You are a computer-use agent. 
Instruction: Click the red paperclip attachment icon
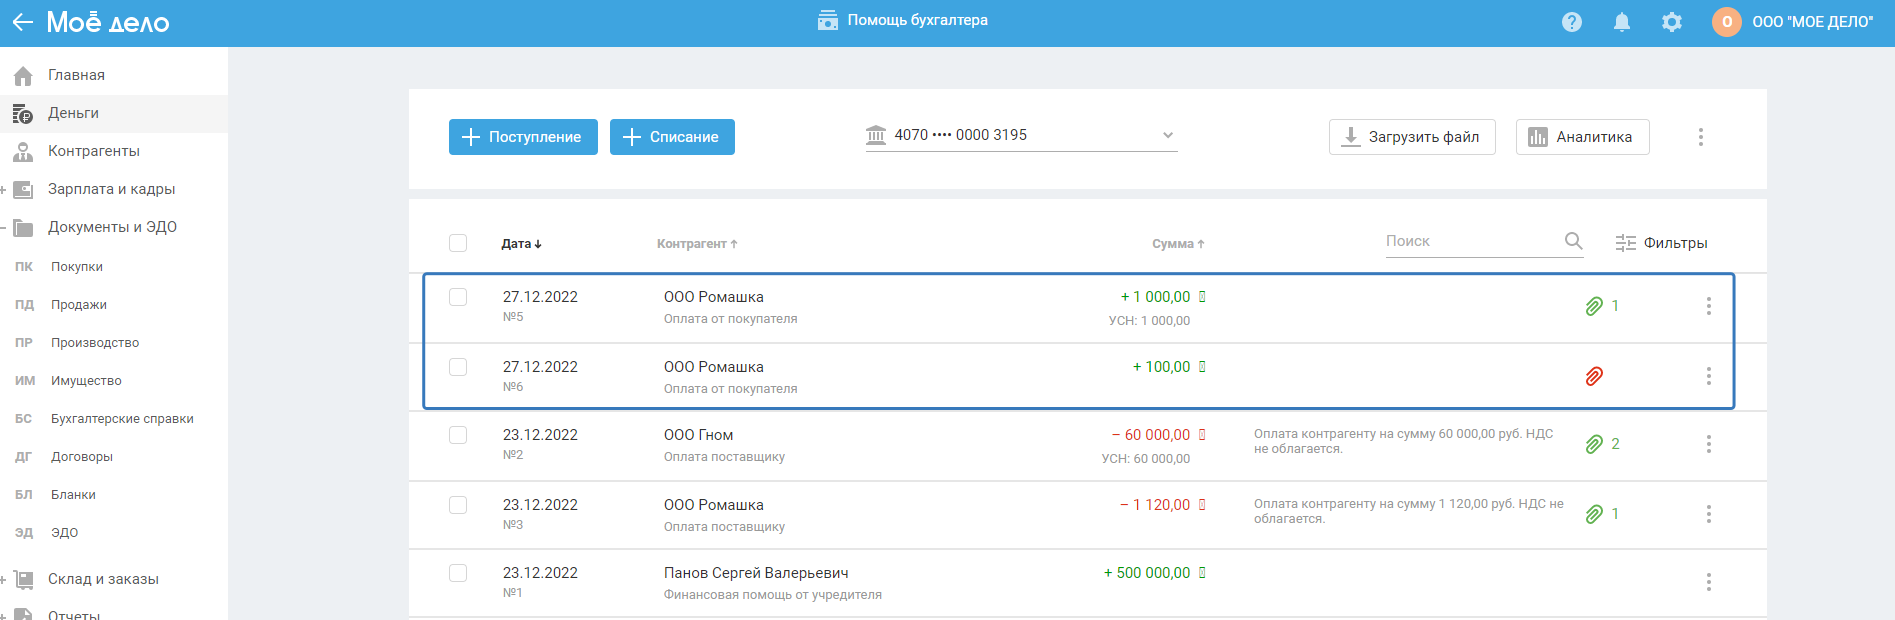[x=1594, y=376]
